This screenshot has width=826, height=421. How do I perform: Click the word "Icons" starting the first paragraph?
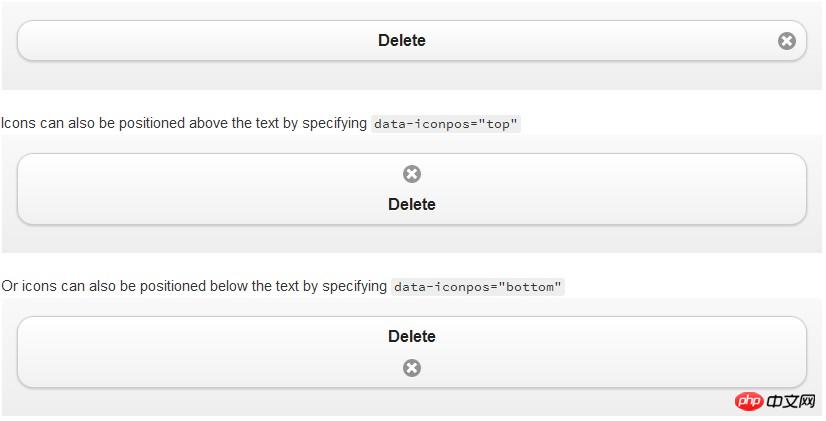(x=19, y=124)
